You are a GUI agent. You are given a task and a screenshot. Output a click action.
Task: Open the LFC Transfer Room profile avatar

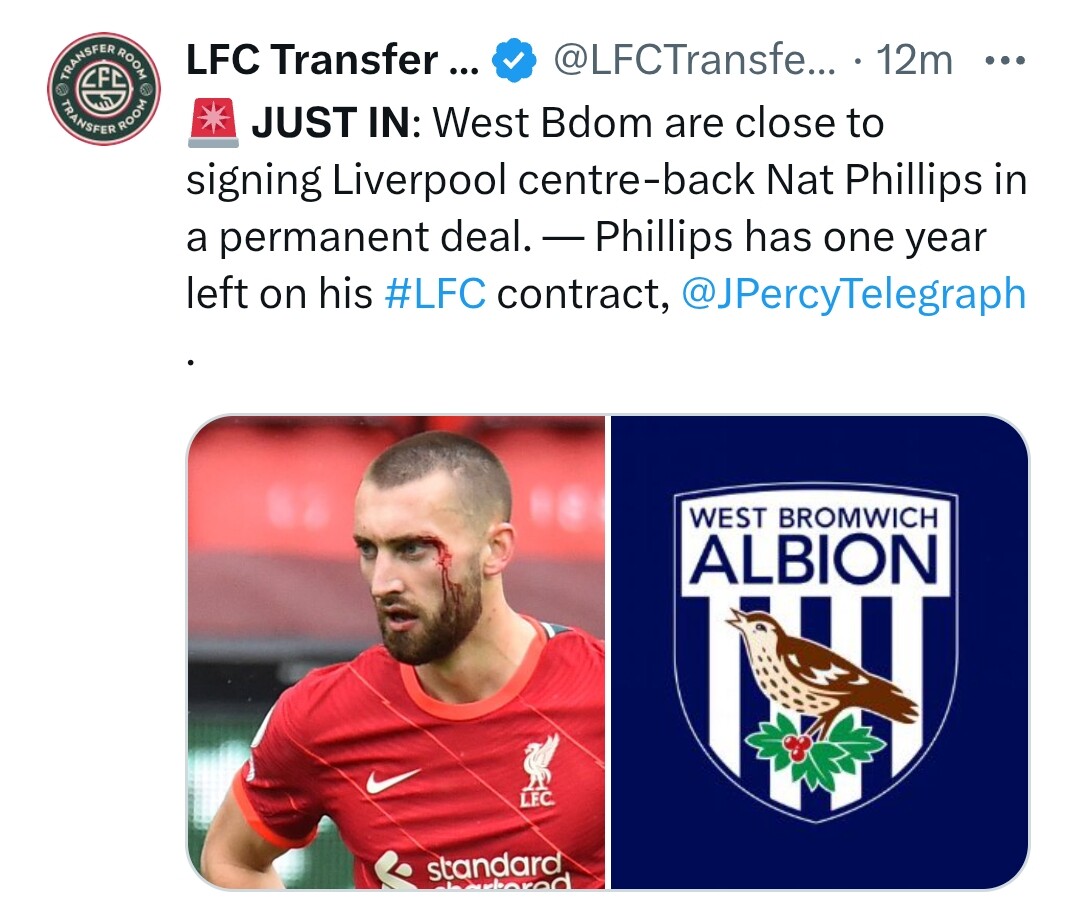(104, 88)
